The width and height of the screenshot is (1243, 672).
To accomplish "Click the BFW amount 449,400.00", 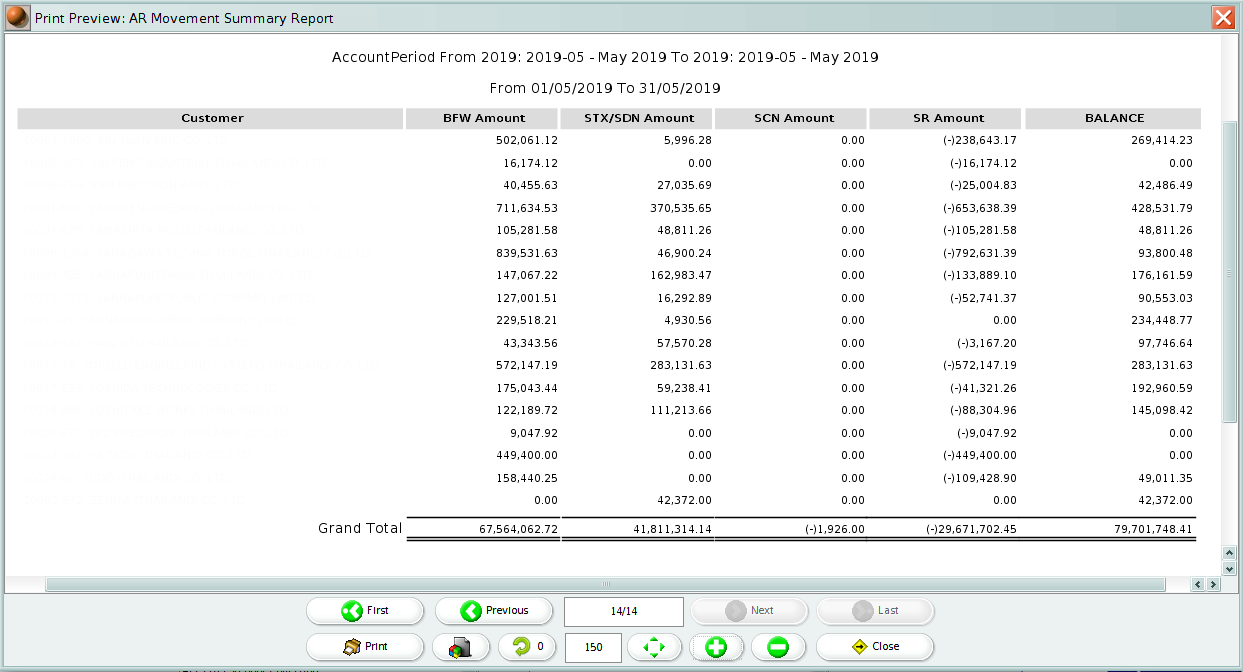I will (x=526, y=455).
